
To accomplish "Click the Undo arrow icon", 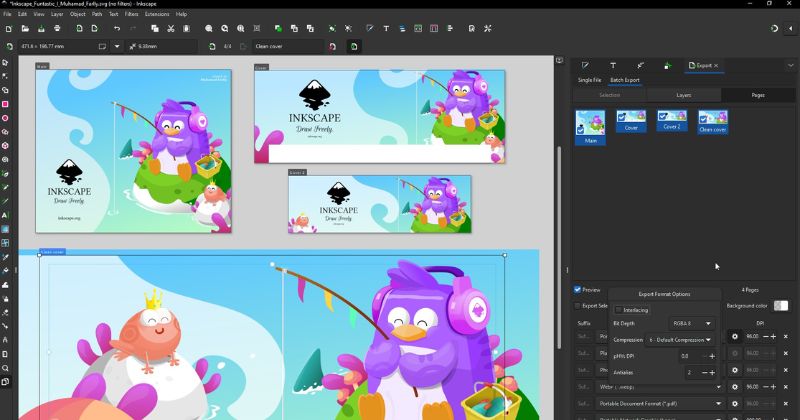I will tap(117, 29).
